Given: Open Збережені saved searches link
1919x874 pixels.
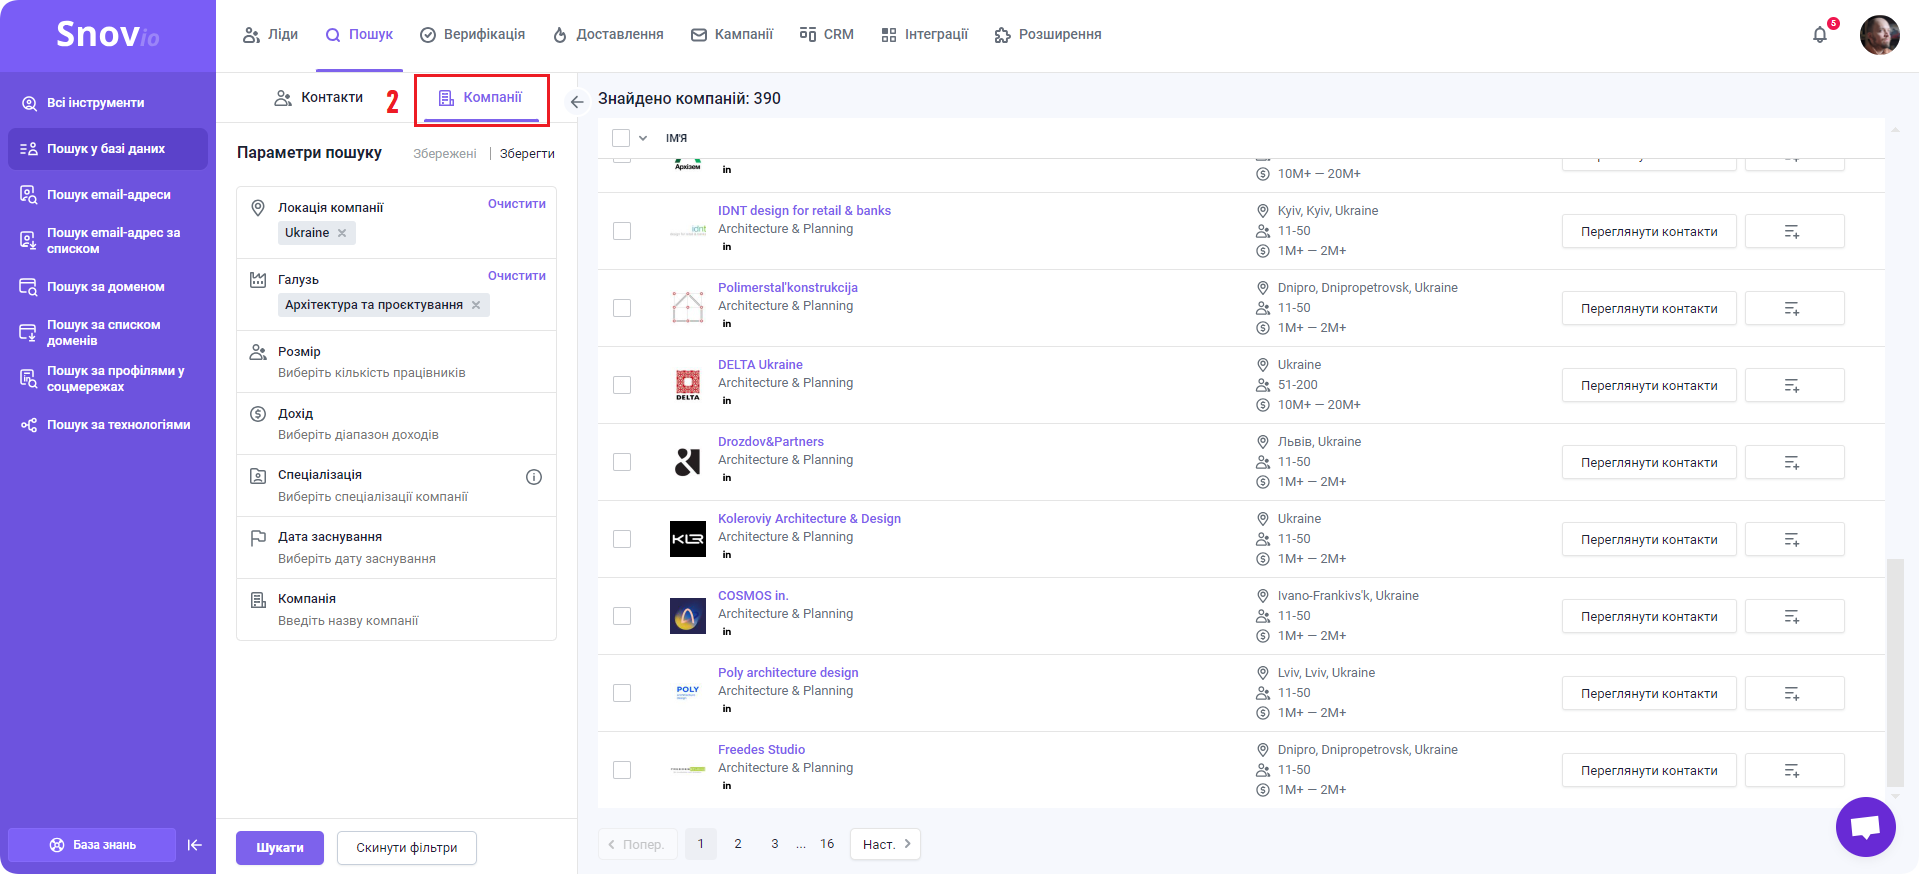Looking at the screenshot, I should tap(445, 154).
